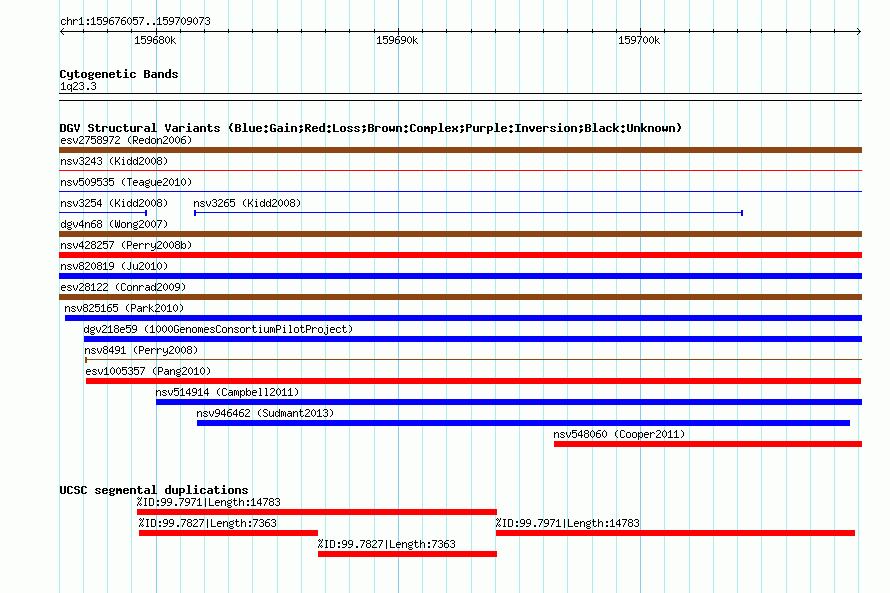Click the blue nsv820819 gain bar

pyautogui.click(x=460, y=276)
